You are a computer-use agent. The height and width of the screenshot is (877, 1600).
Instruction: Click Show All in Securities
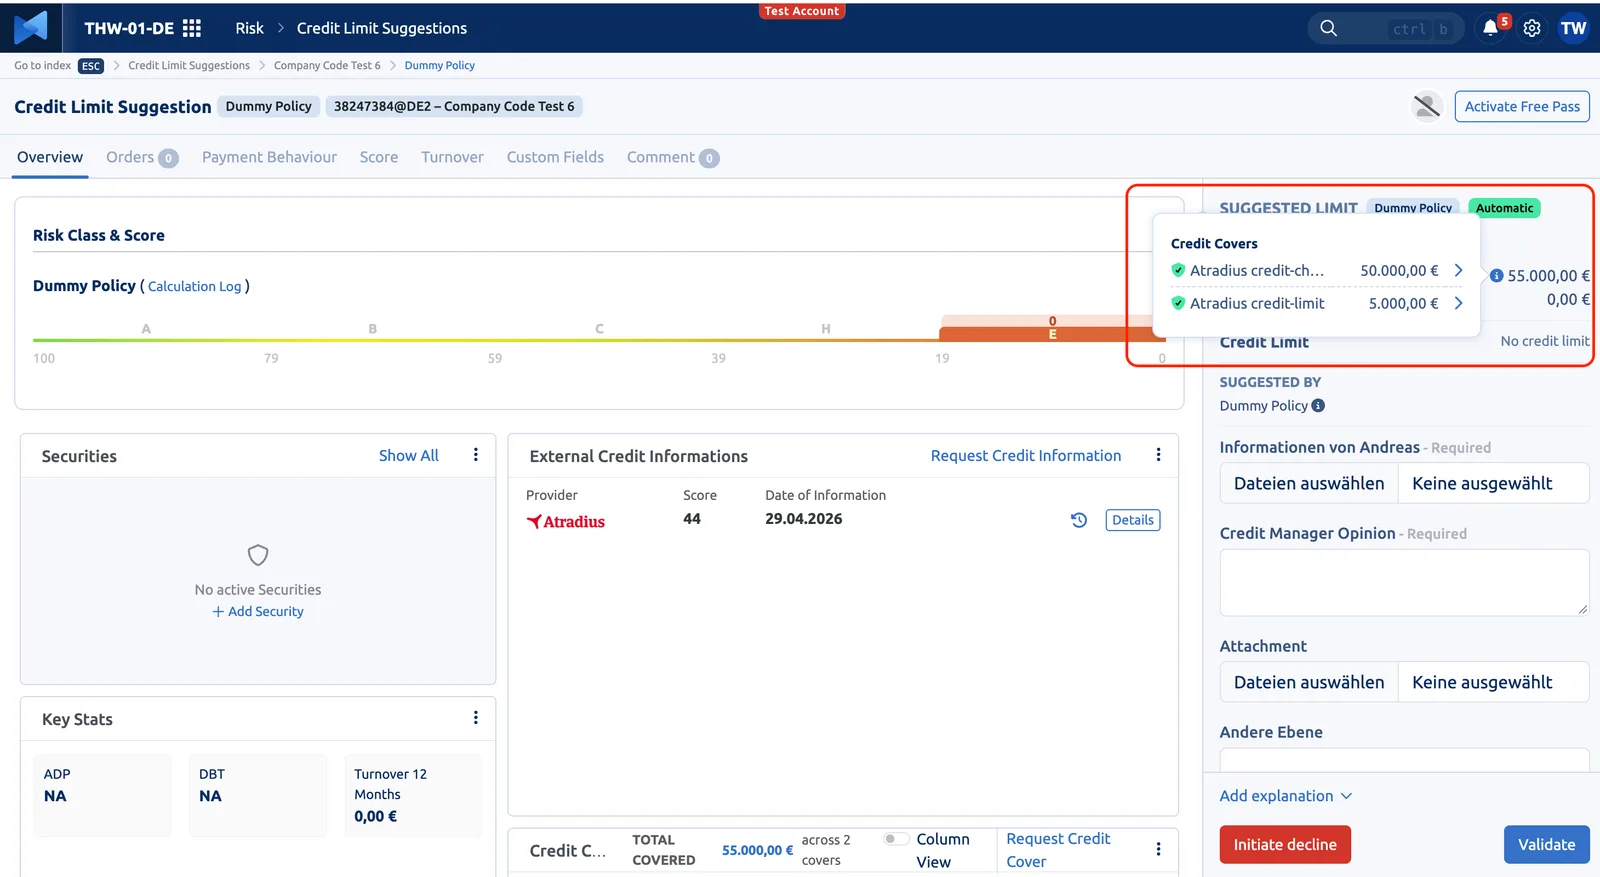click(x=409, y=455)
